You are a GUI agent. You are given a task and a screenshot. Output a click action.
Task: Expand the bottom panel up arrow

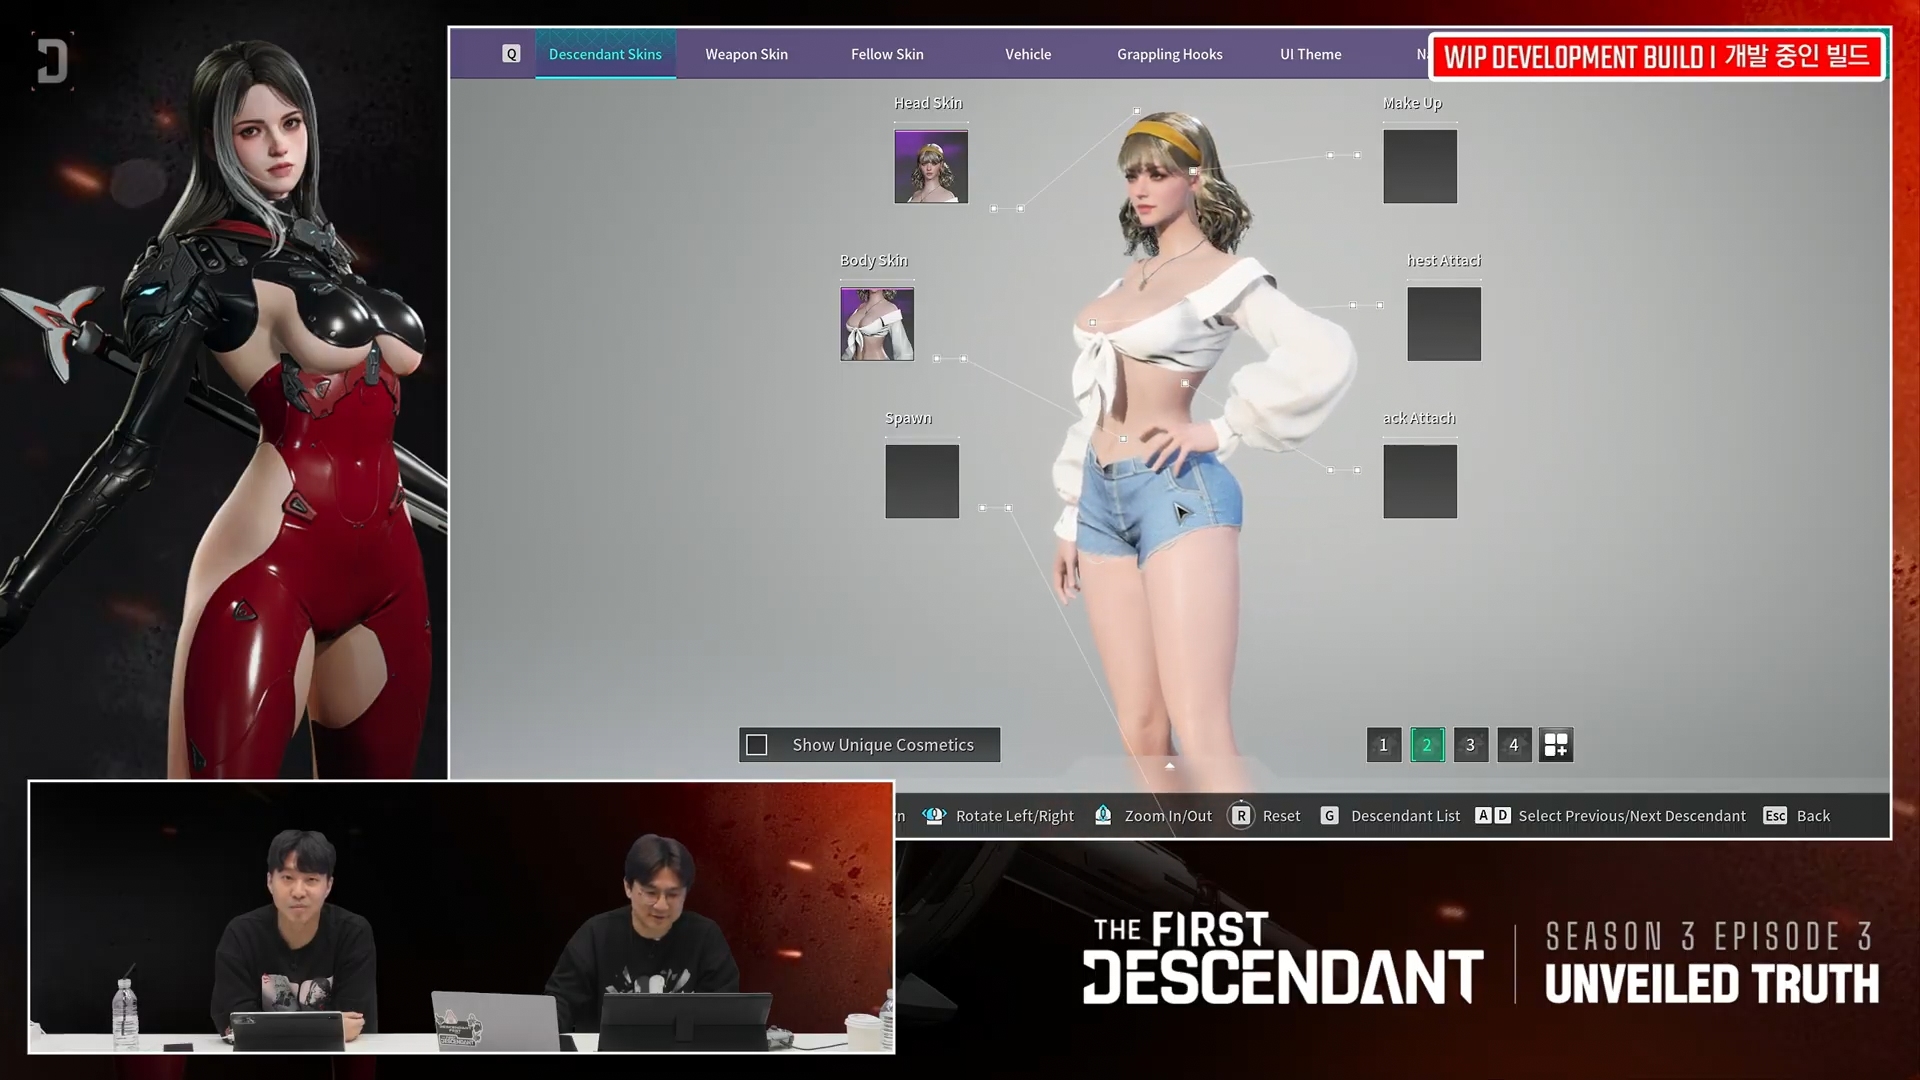pyautogui.click(x=1169, y=766)
